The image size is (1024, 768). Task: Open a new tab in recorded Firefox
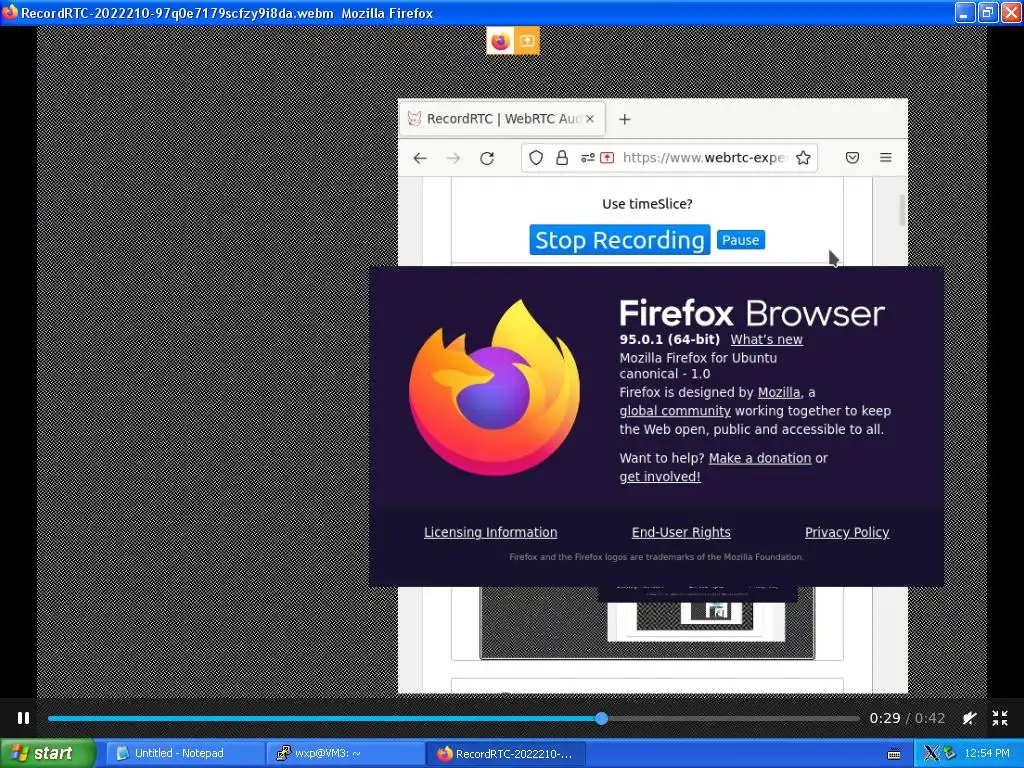coord(625,119)
